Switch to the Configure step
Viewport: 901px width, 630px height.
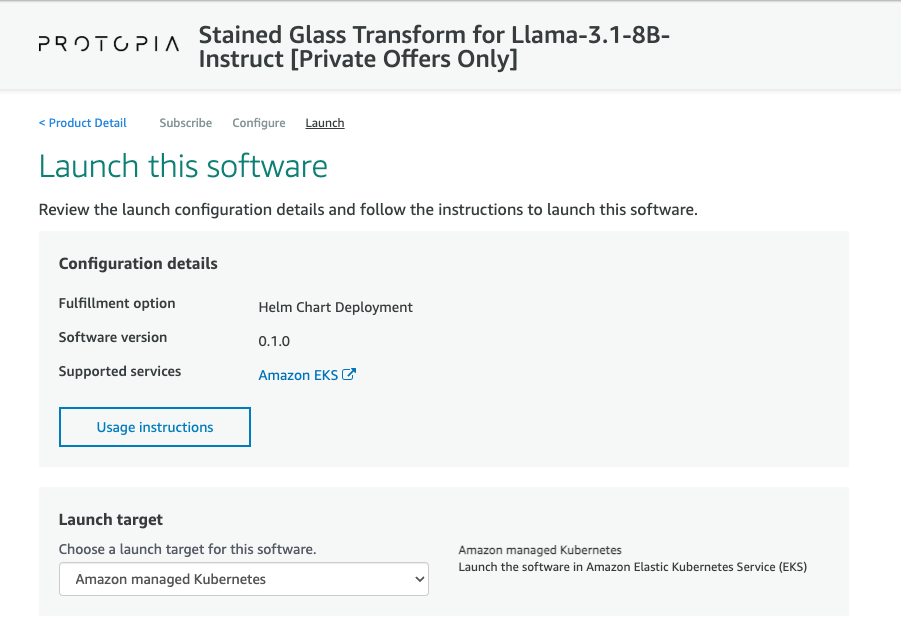coord(258,122)
